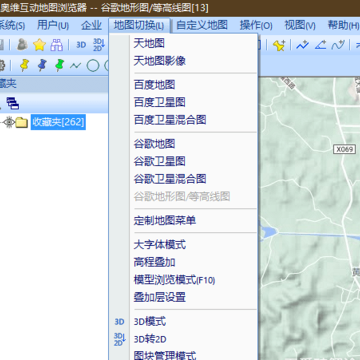Click the add curve line icon
Screen dimensions: 360x360
[x=338, y=45]
